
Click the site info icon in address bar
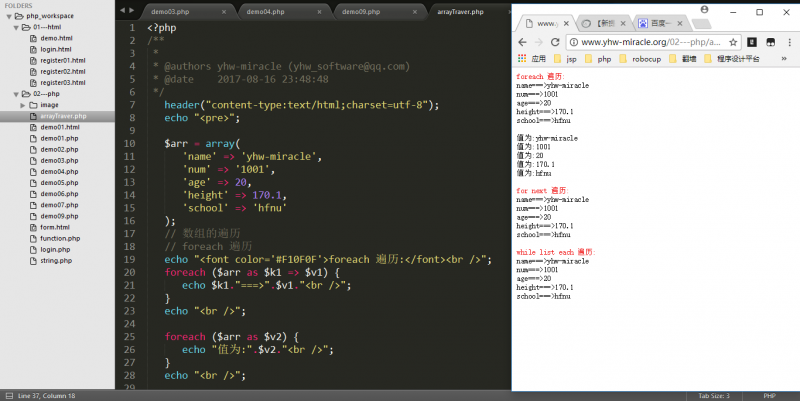(x=574, y=42)
